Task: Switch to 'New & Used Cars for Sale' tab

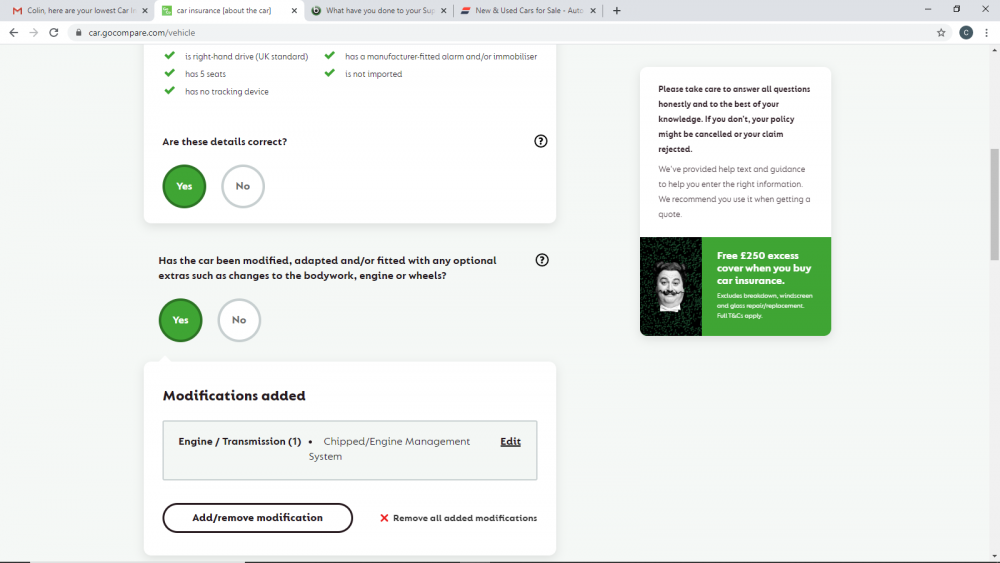Action: pos(529,10)
